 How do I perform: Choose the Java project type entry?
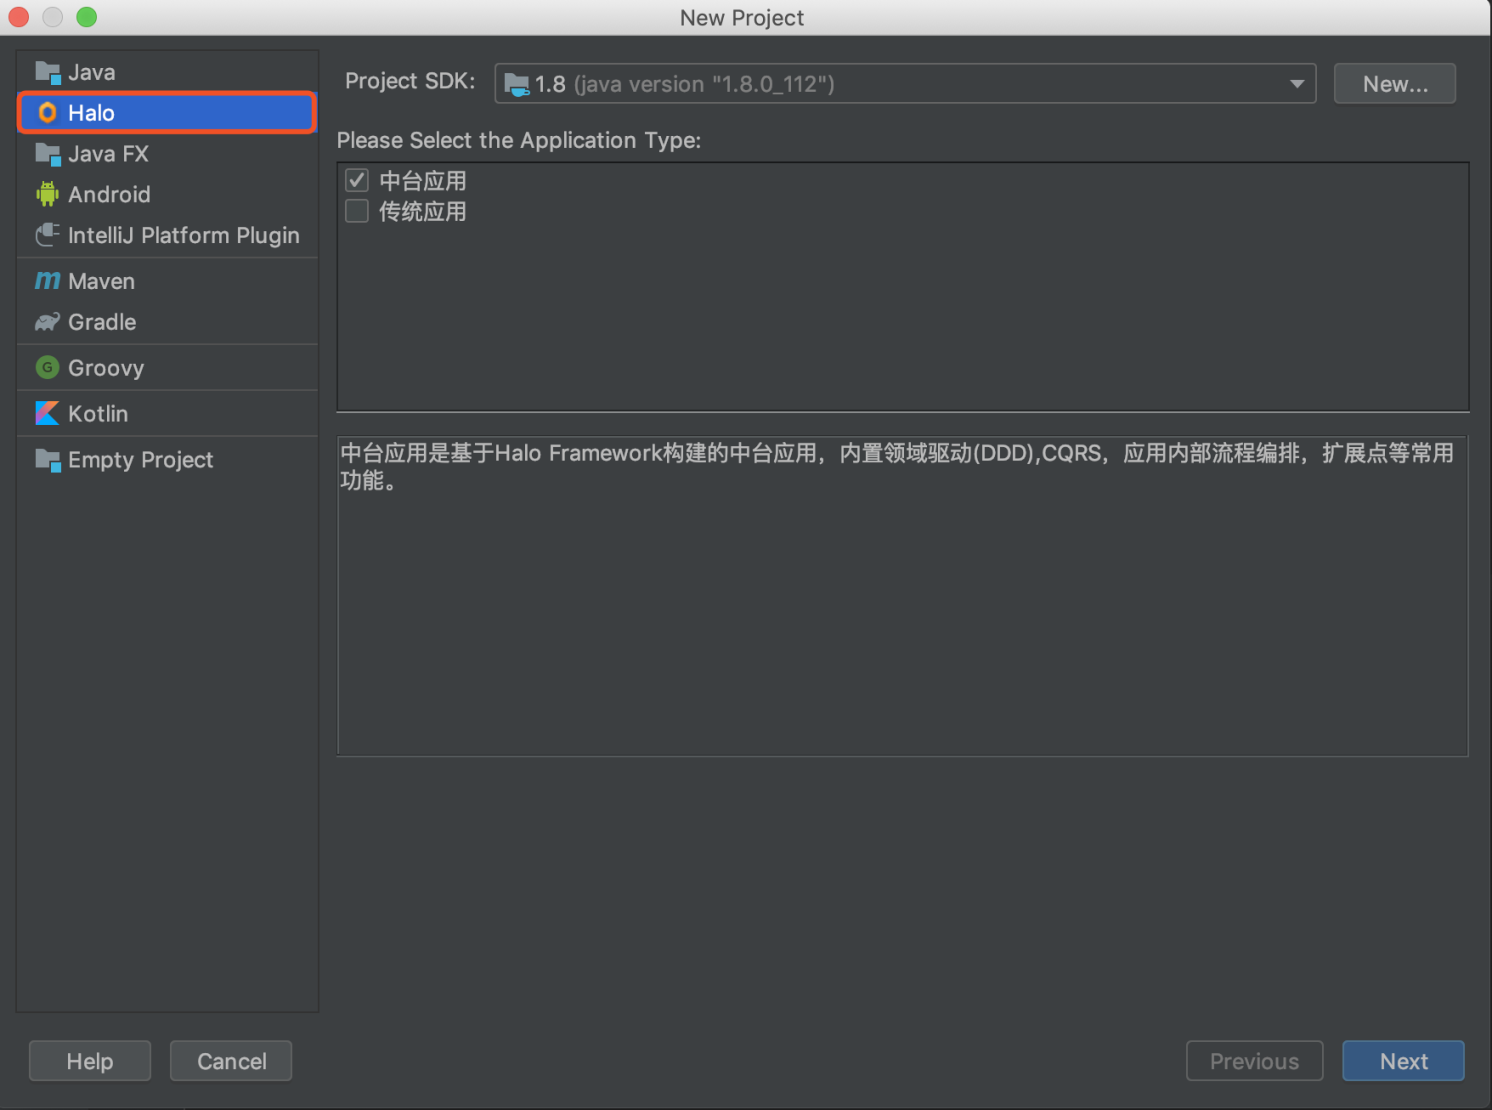tap(91, 72)
